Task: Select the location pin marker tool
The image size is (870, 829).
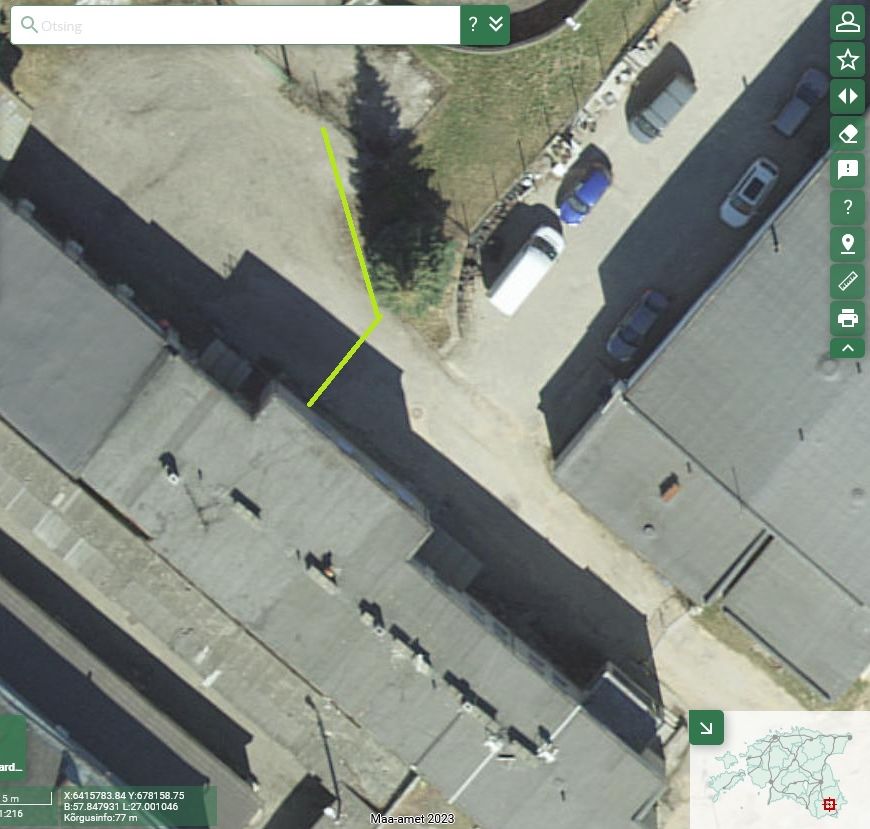Action: pyautogui.click(x=847, y=244)
